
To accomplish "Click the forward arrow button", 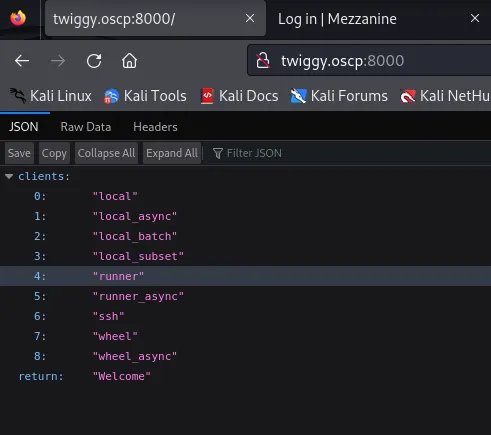I will [x=58, y=61].
